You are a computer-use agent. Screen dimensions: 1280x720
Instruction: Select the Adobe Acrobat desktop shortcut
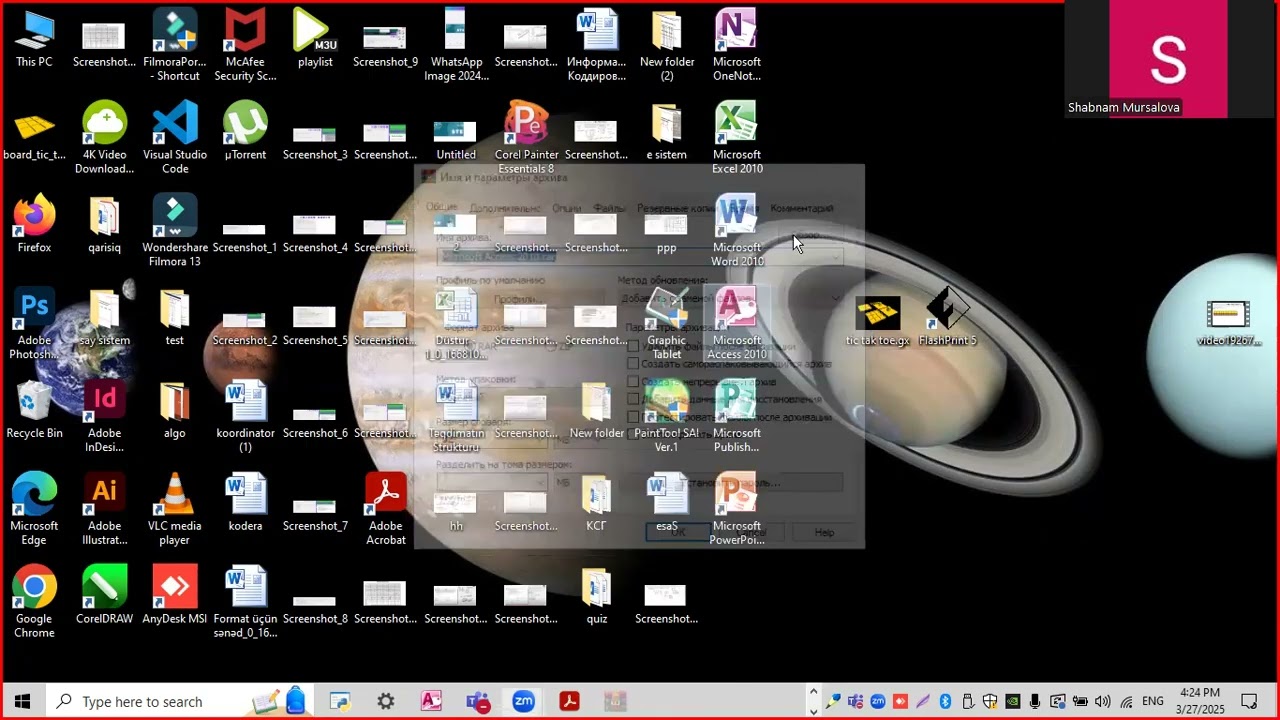tap(386, 510)
